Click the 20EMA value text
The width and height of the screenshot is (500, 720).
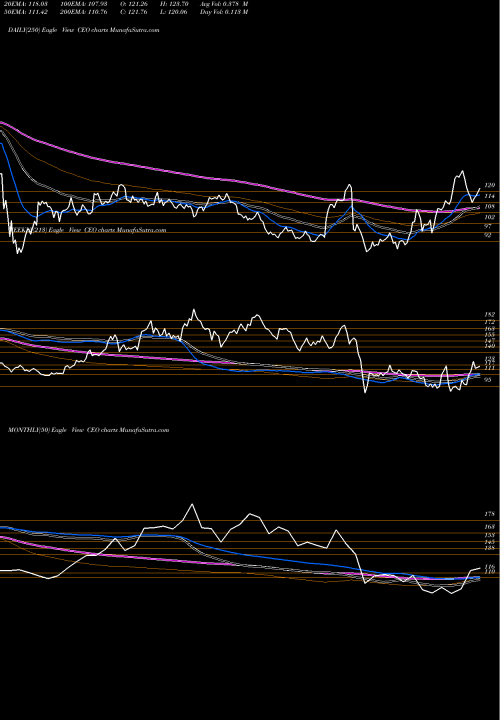point(24,4)
